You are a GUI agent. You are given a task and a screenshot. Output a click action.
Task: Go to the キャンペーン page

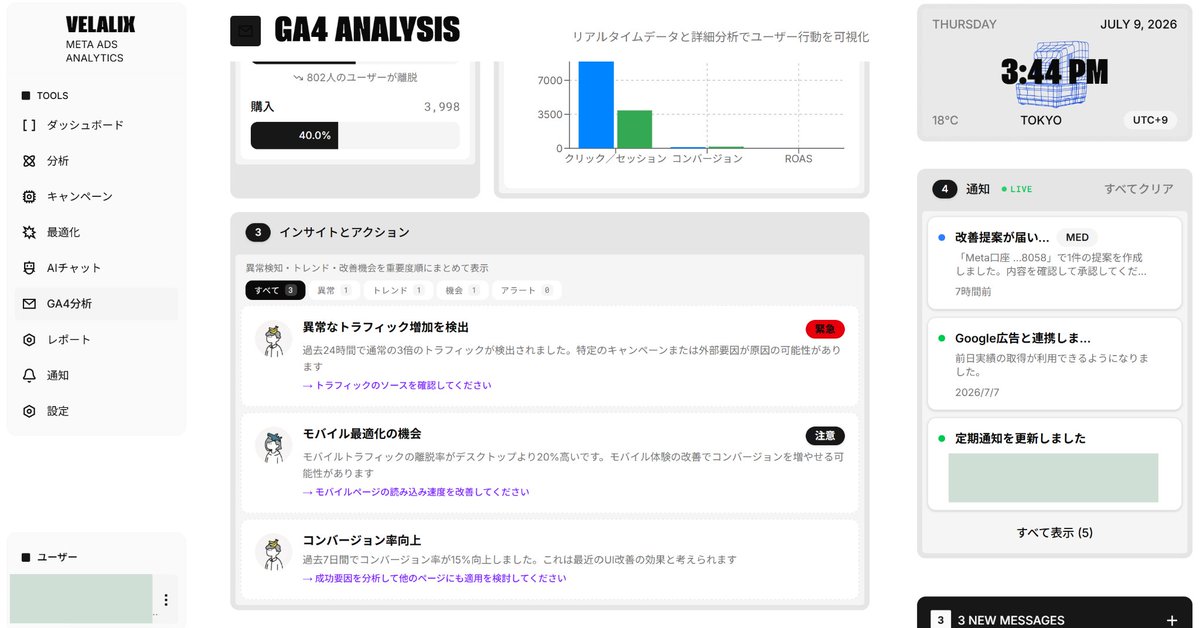pyautogui.click(x=96, y=197)
